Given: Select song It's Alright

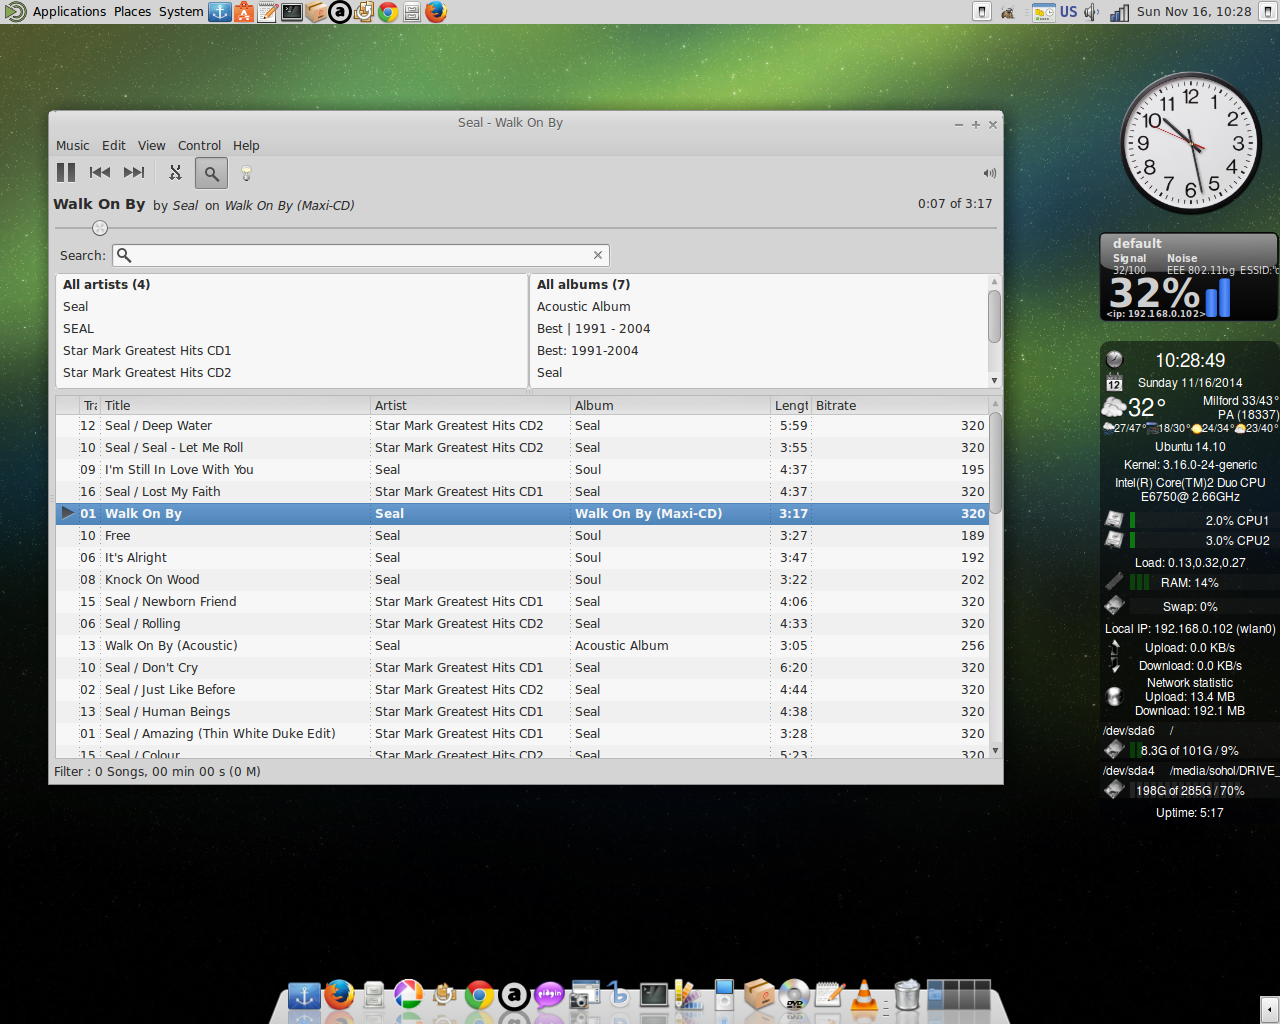Looking at the screenshot, I should [522, 558].
